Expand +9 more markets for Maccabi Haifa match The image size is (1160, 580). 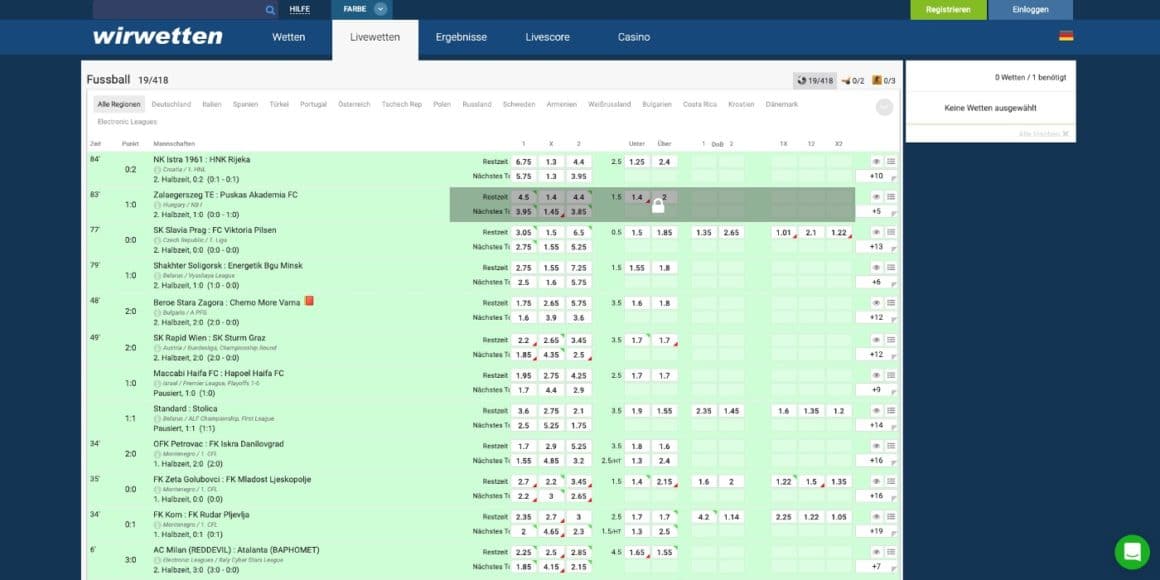pos(877,390)
